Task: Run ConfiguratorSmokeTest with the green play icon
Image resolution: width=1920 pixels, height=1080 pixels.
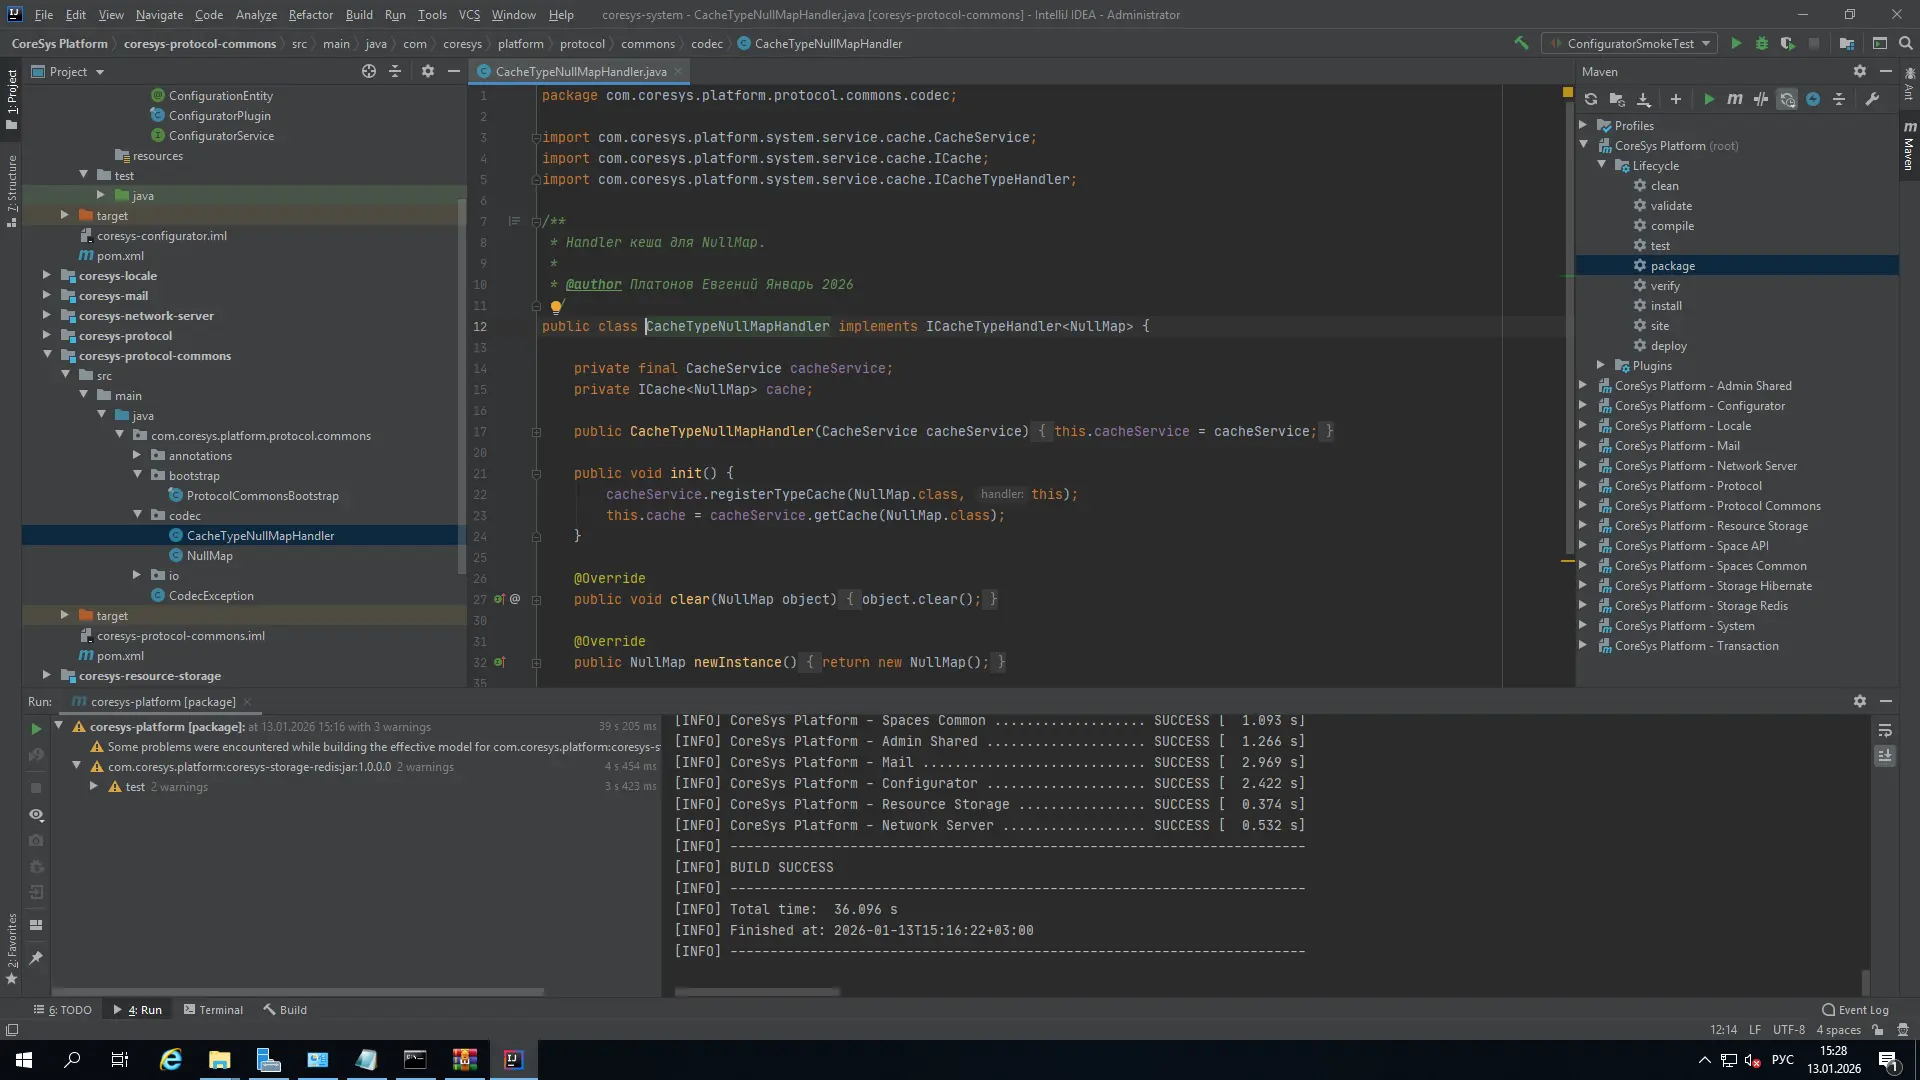Action: pos(1736,43)
